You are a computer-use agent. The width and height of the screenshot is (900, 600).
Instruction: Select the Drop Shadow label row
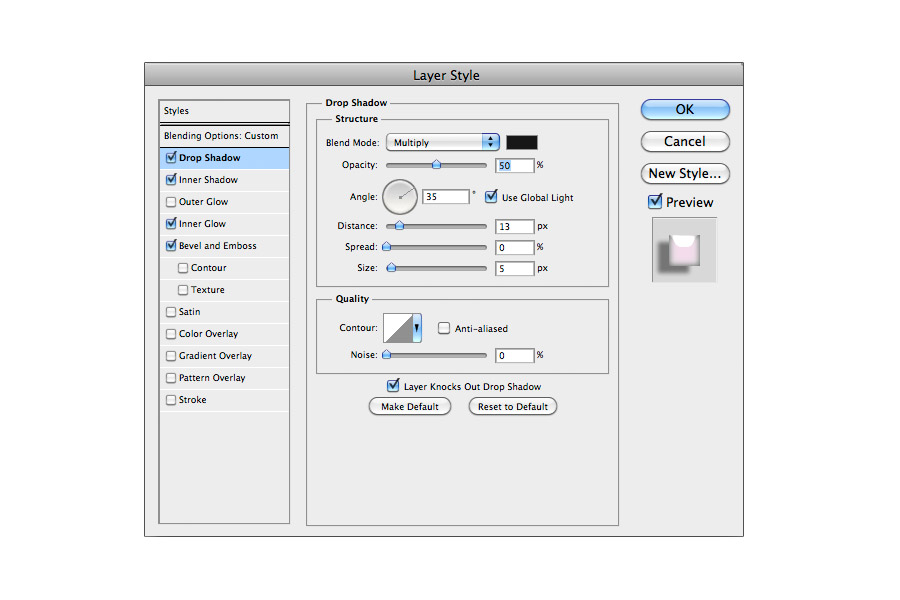click(x=224, y=157)
